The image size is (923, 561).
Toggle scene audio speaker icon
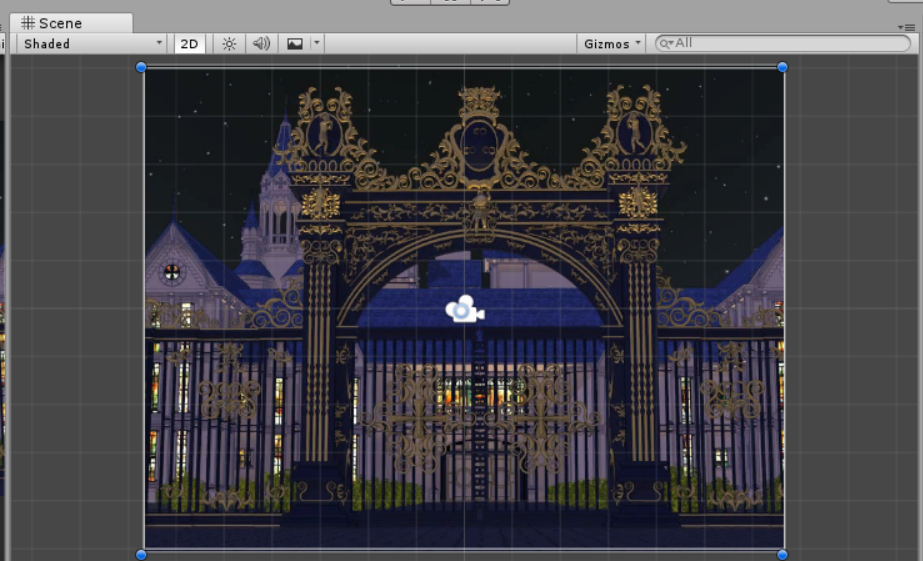[x=261, y=44]
